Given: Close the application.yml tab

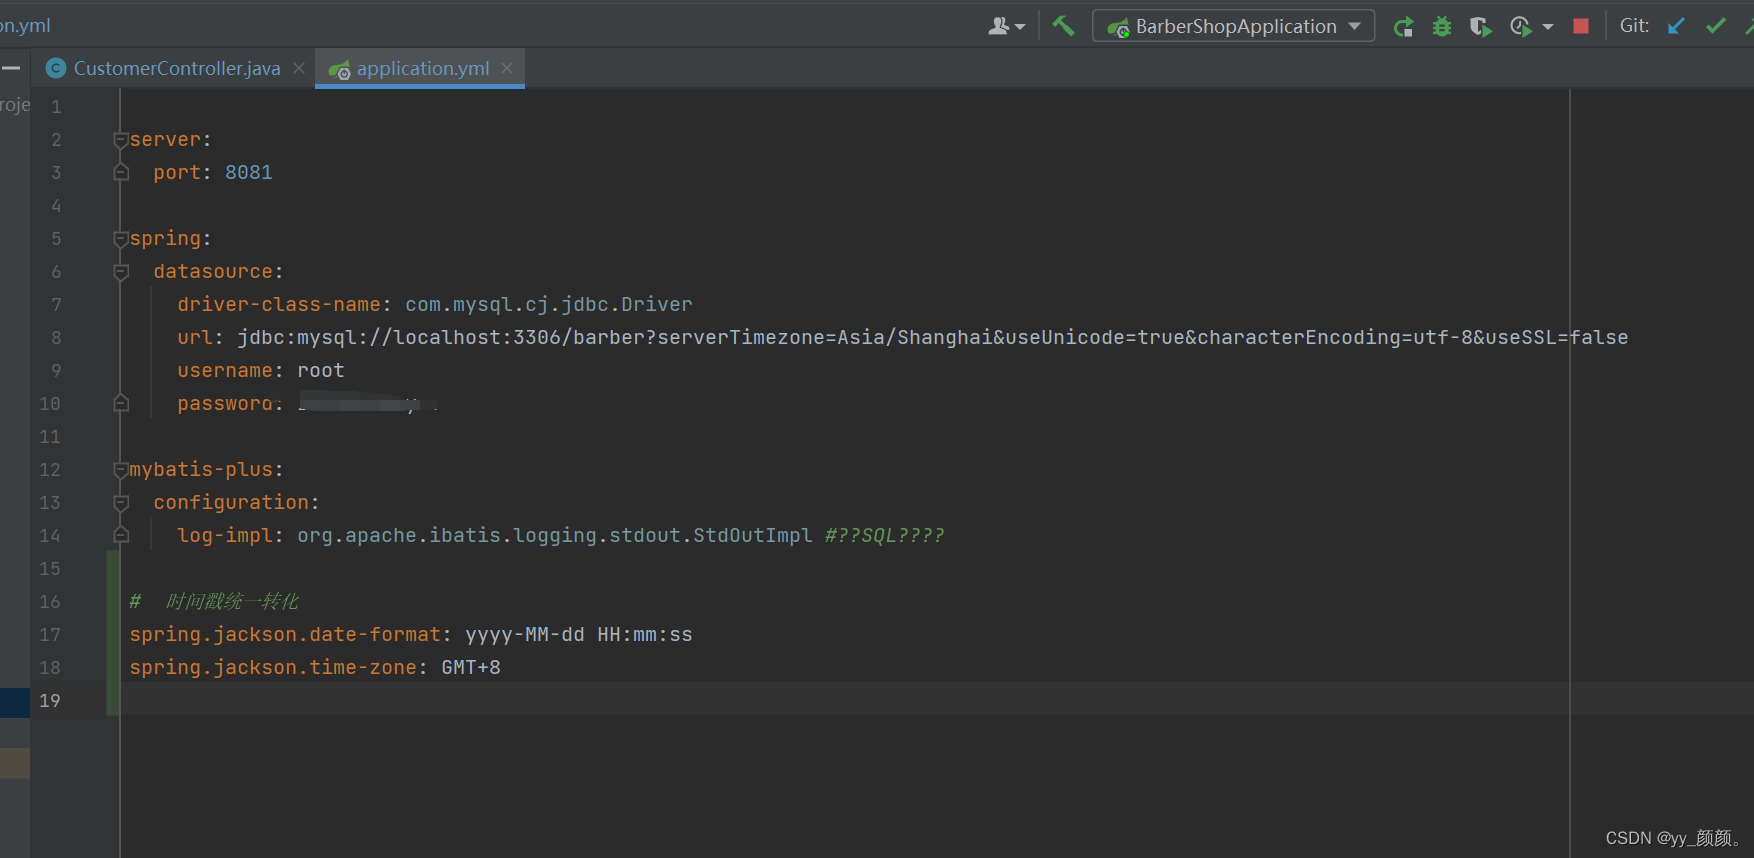Looking at the screenshot, I should [x=507, y=68].
